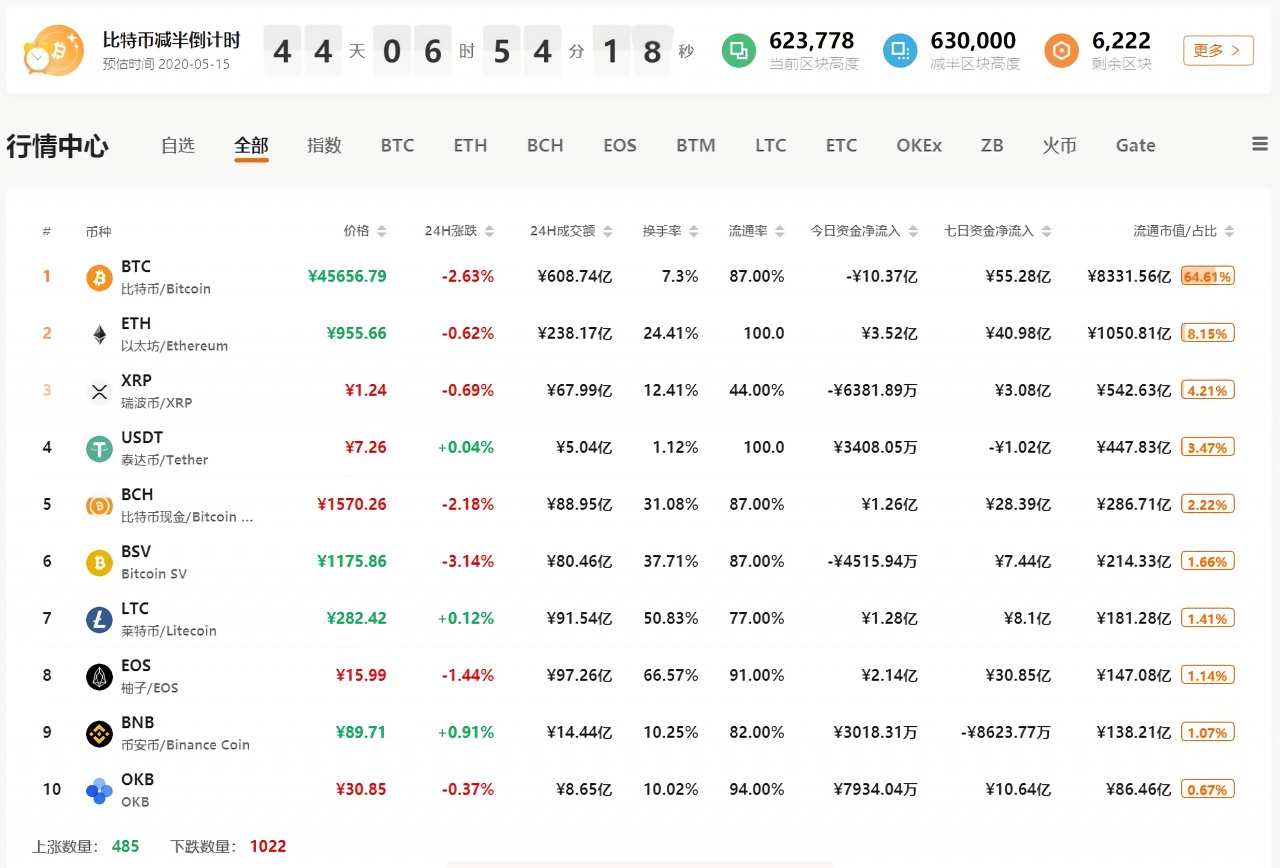Click the falling count 1022
The width and height of the screenshot is (1280, 868).
[x=268, y=846]
